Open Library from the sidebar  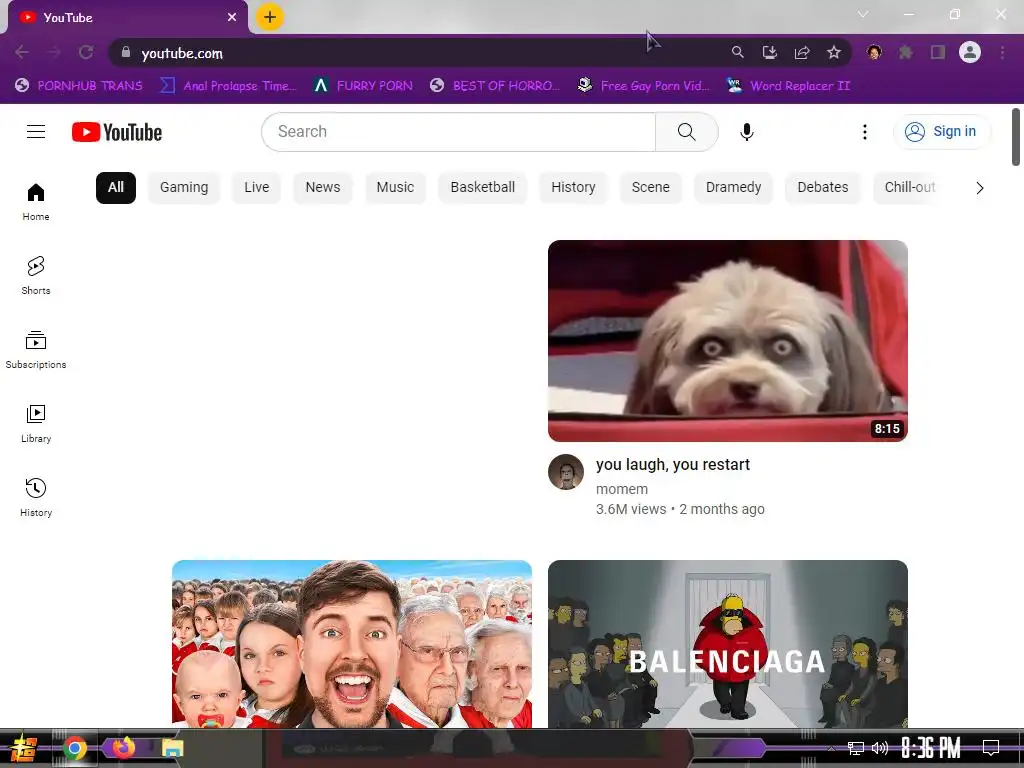(x=36, y=423)
